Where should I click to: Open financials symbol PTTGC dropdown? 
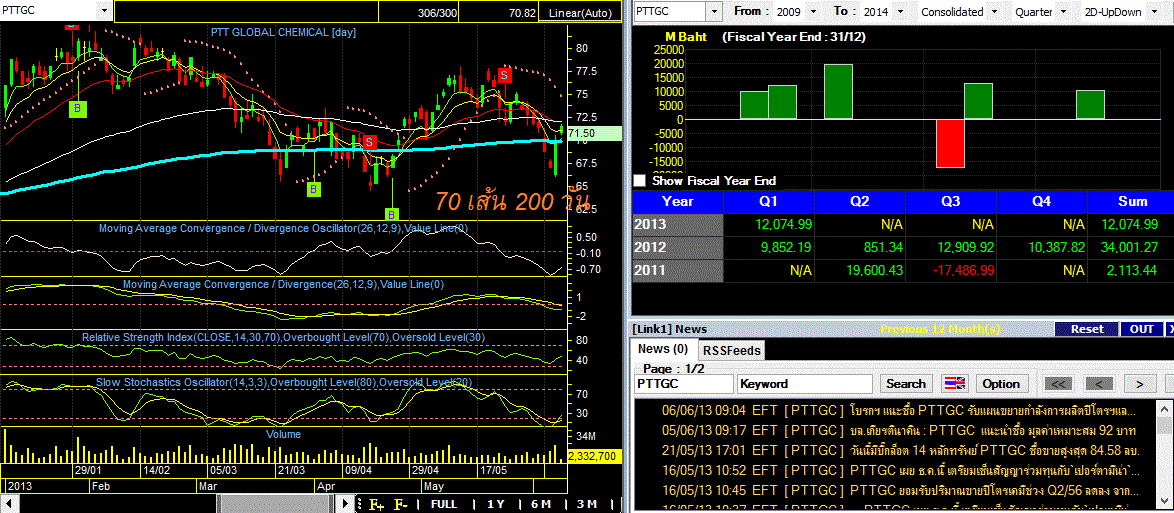click(x=714, y=12)
